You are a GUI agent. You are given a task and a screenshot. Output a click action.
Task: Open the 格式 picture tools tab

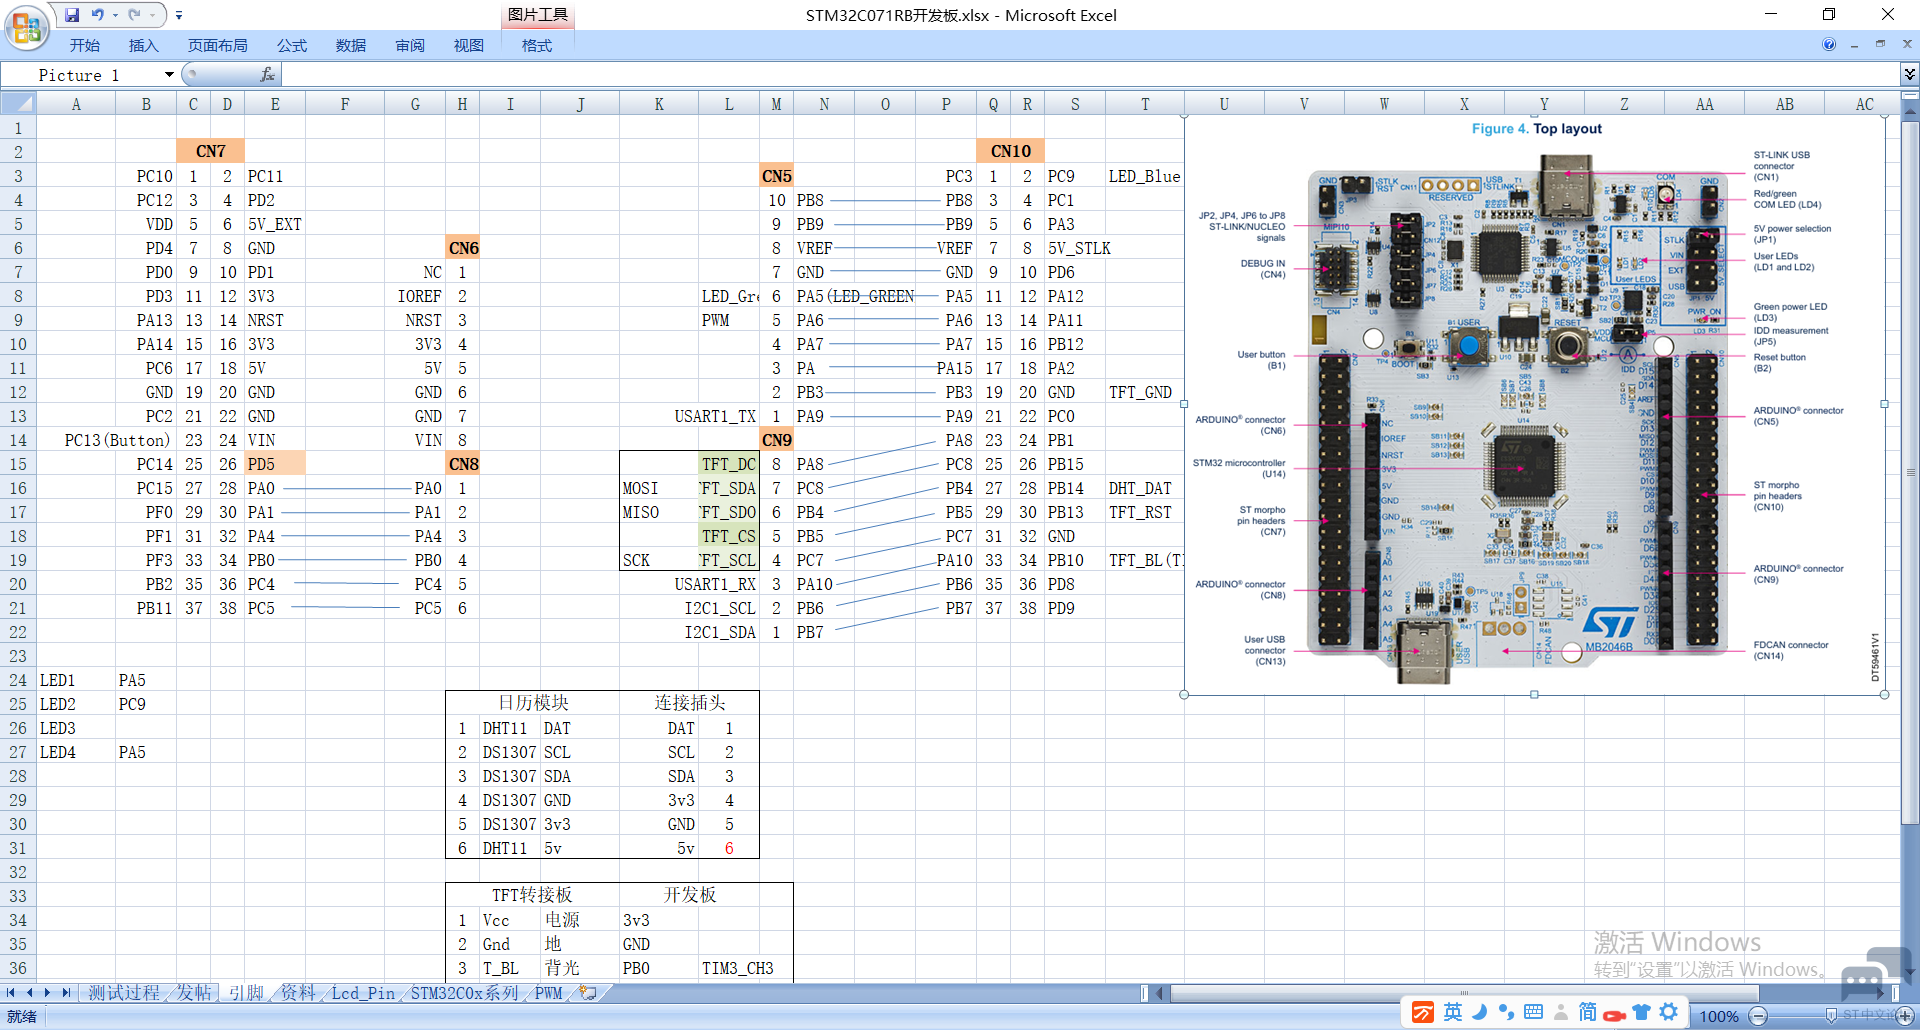tap(537, 46)
